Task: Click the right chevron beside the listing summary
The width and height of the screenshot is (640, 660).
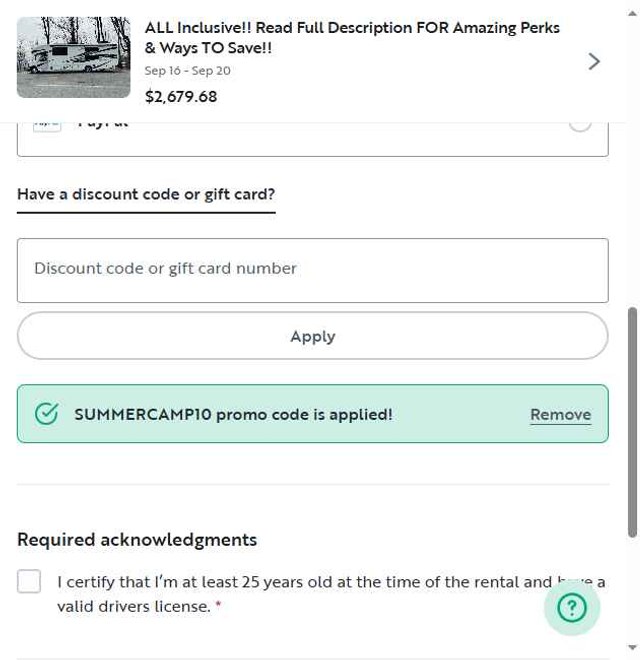Action: [594, 61]
